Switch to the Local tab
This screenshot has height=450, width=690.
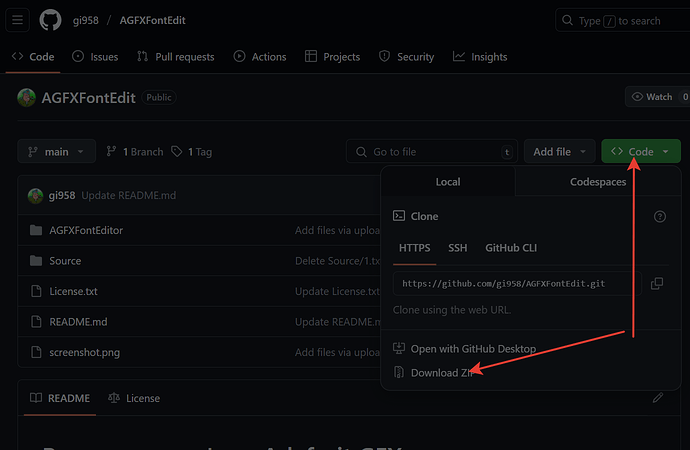click(x=448, y=182)
